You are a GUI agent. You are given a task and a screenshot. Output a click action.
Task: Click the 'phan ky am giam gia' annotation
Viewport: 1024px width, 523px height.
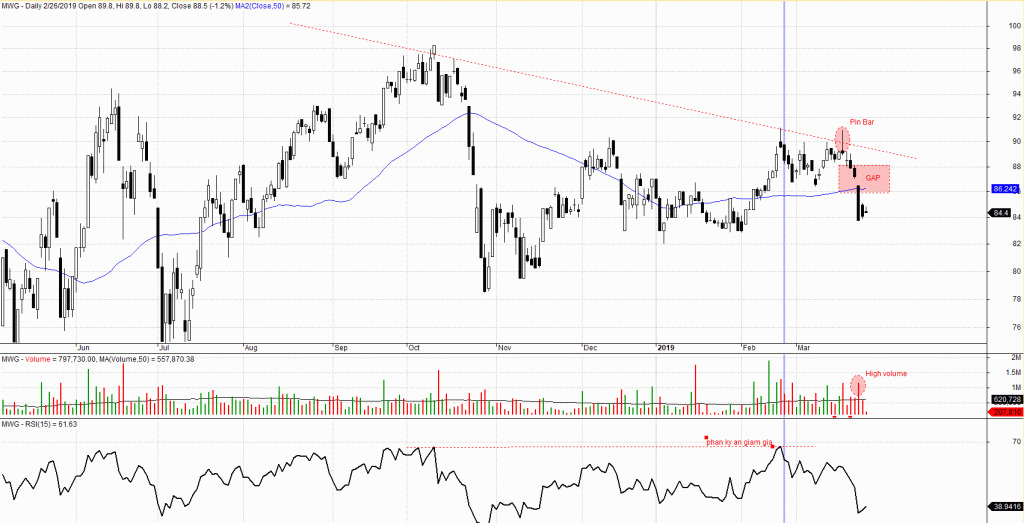point(741,441)
